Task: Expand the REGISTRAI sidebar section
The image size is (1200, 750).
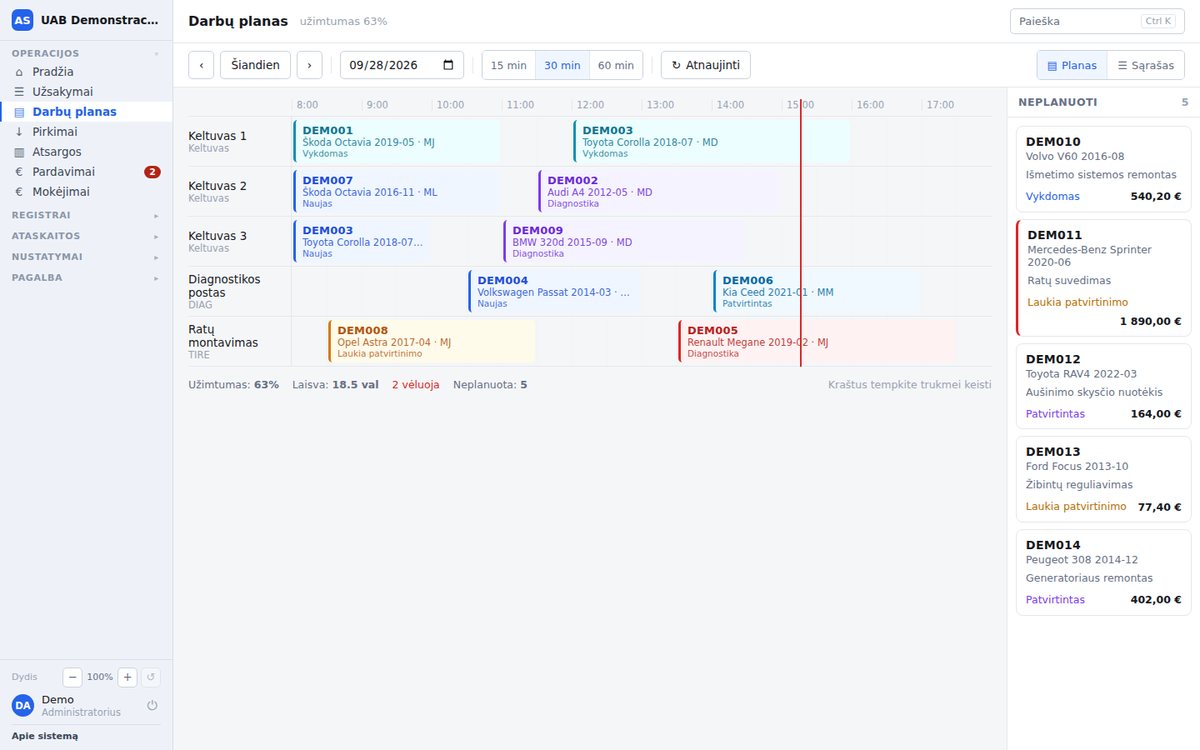Action: pos(86,215)
